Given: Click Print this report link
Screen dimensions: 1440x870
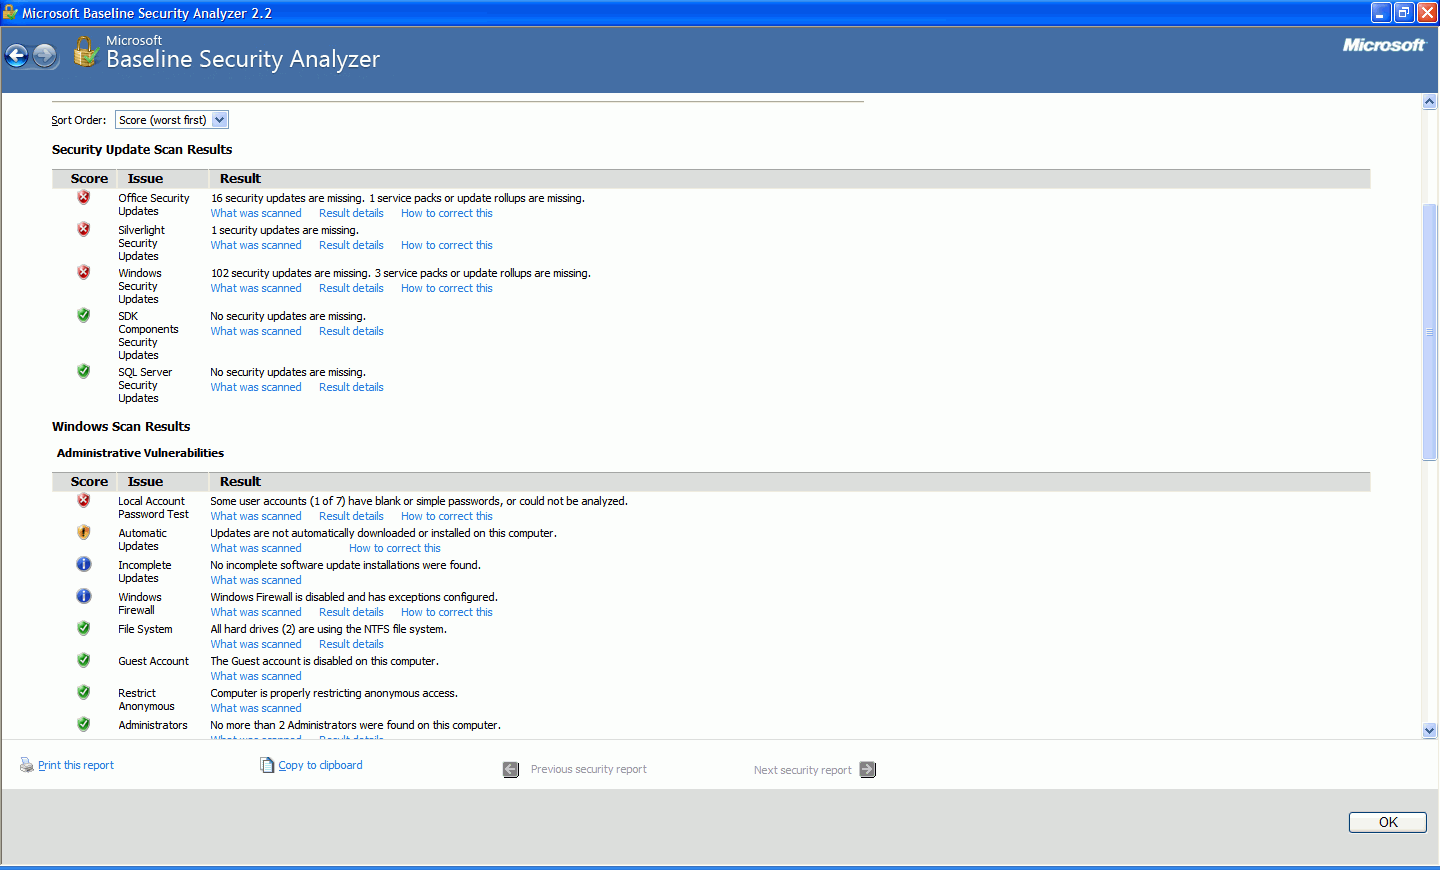Looking at the screenshot, I should (x=76, y=765).
